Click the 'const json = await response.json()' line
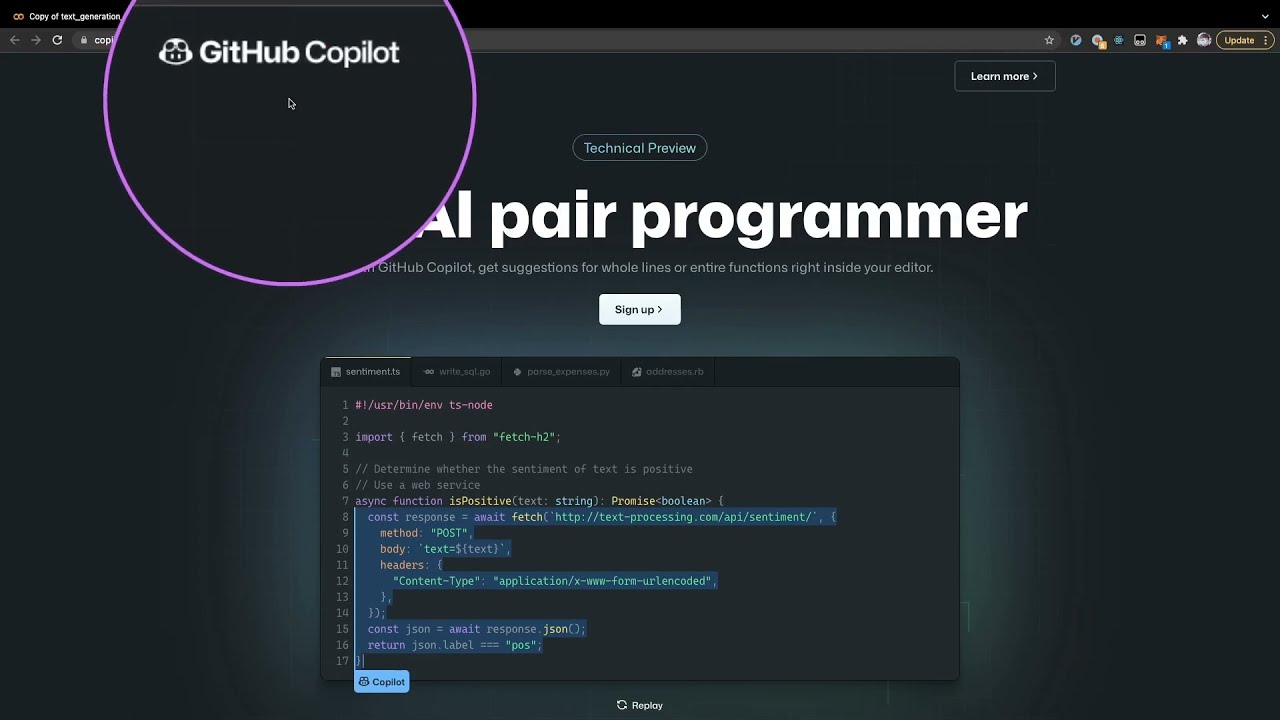Viewport: 1280px width, 720px height. (x=477, y=629)
